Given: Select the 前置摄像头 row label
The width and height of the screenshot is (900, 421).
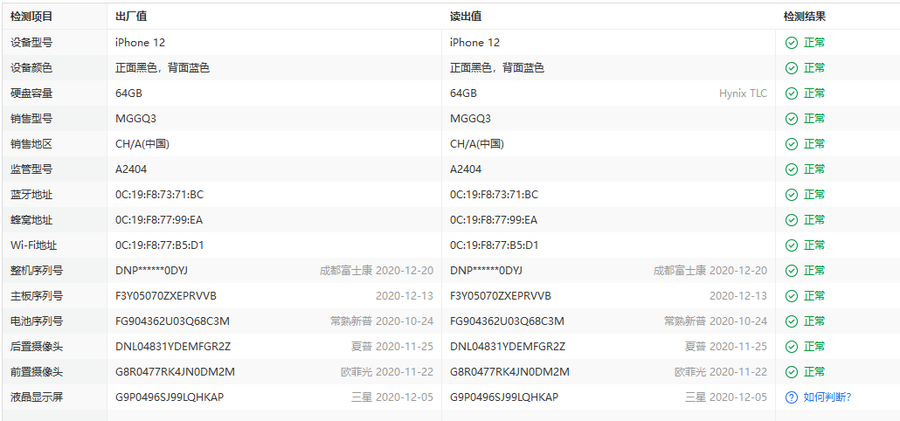Looking at the screenshot, I should pos(37,372).
